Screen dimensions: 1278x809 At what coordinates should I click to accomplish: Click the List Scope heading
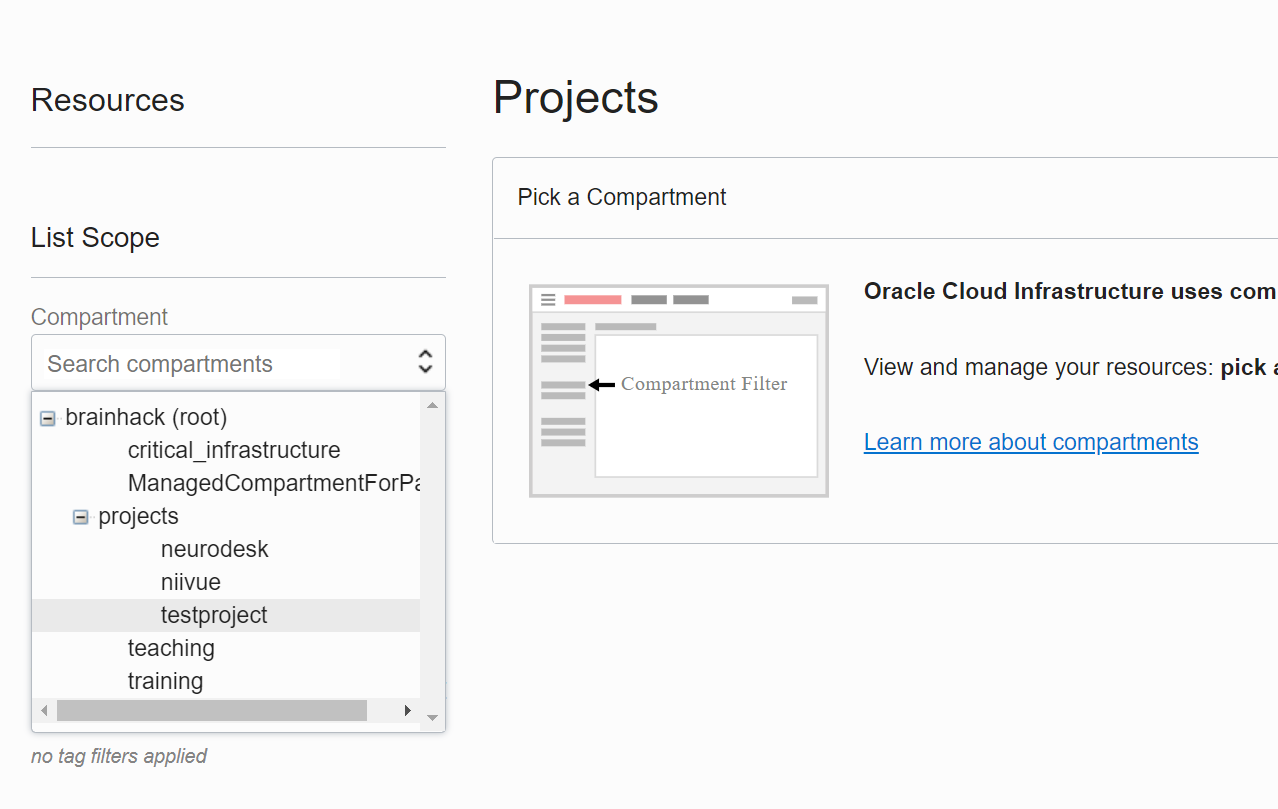95,237
